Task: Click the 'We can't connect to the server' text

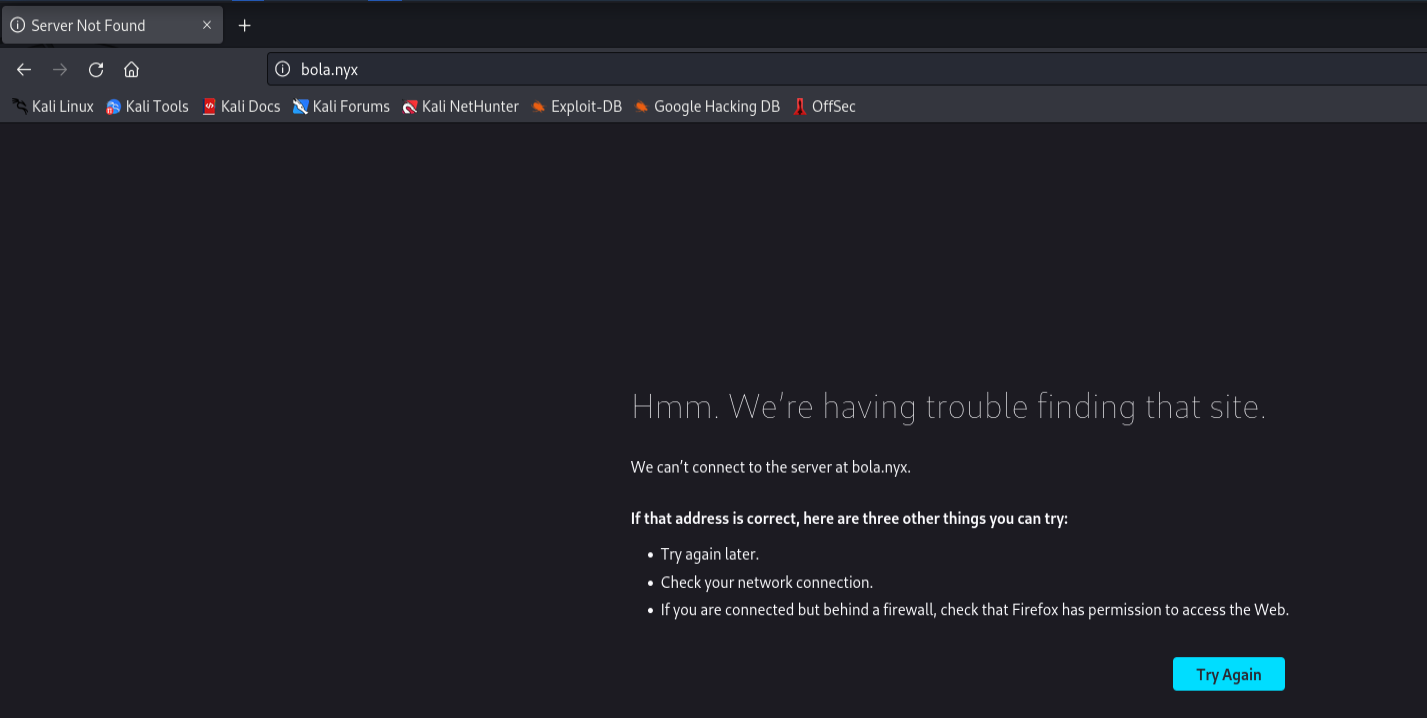Action: point(770,467)
